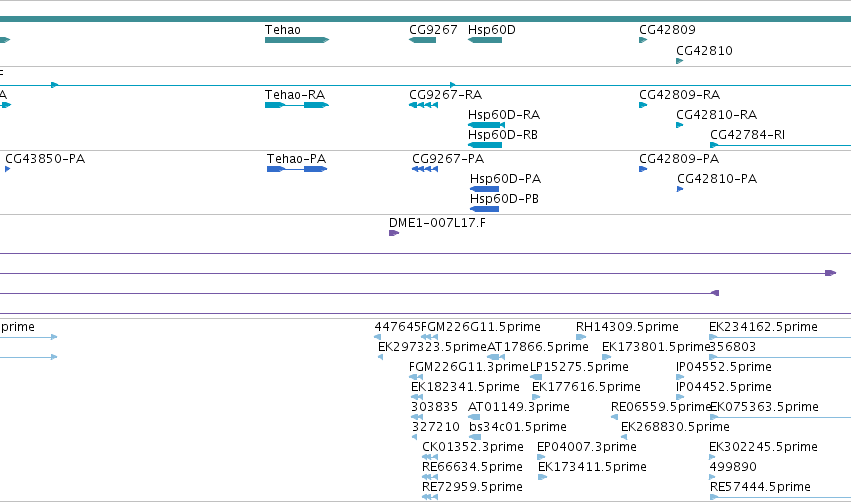
Task: Select the Hsp60D-RB transcript glyph
Action: pos(485,145)
